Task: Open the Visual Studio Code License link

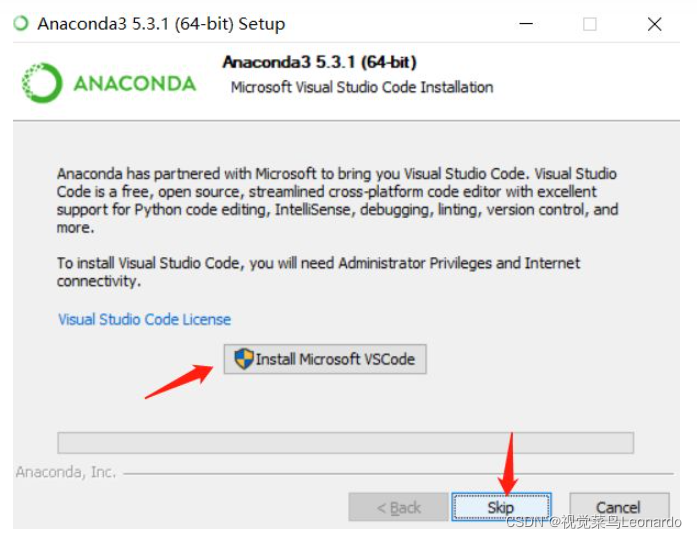Action: tap(144, 319)
